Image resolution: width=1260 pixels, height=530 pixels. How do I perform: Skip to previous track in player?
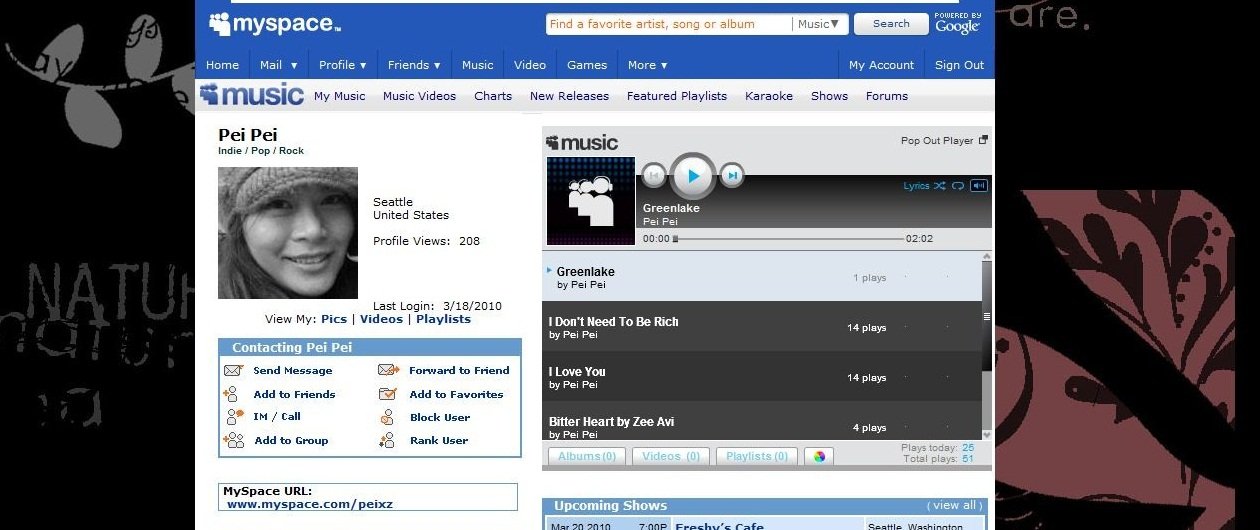click(x=653, y=176)
